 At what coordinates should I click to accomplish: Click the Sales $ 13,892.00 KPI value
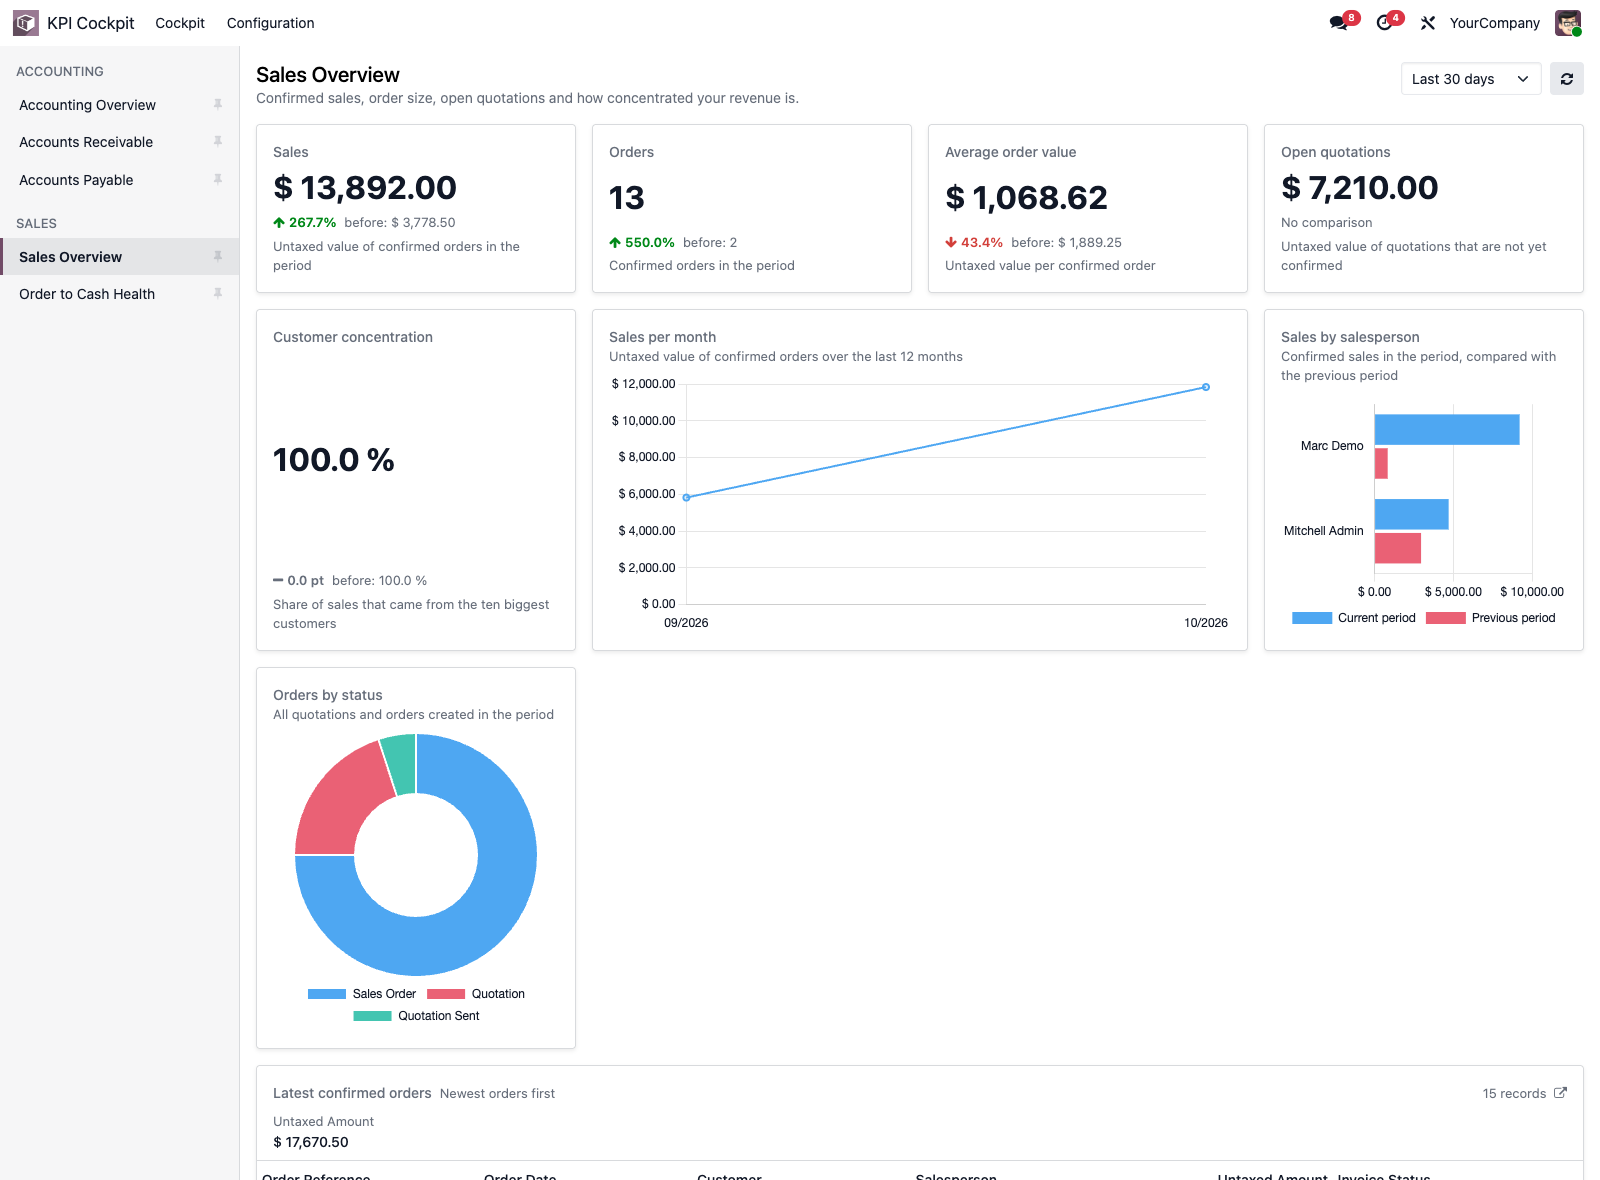[x=365, y=188]
